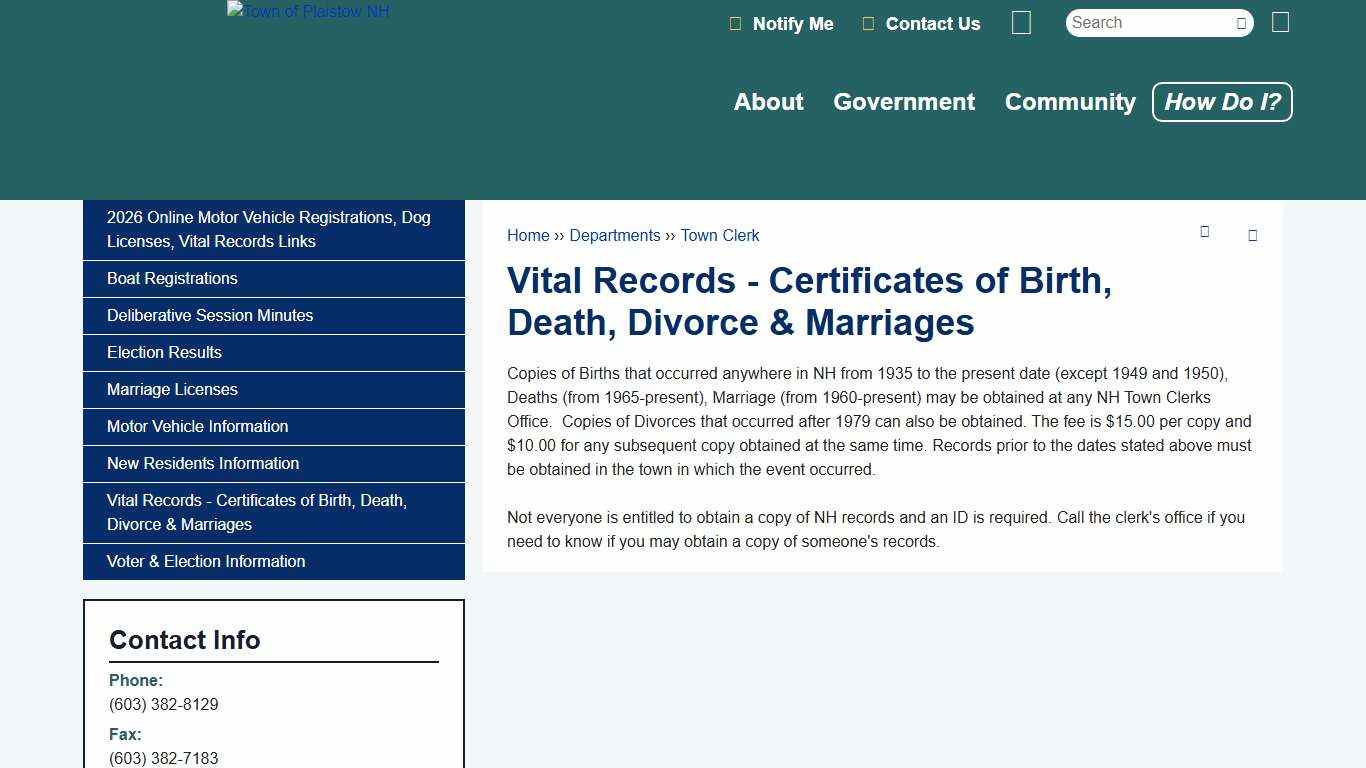Open the About menu
The width and height of the screenshot is (1366, 768).
point(768,101)
